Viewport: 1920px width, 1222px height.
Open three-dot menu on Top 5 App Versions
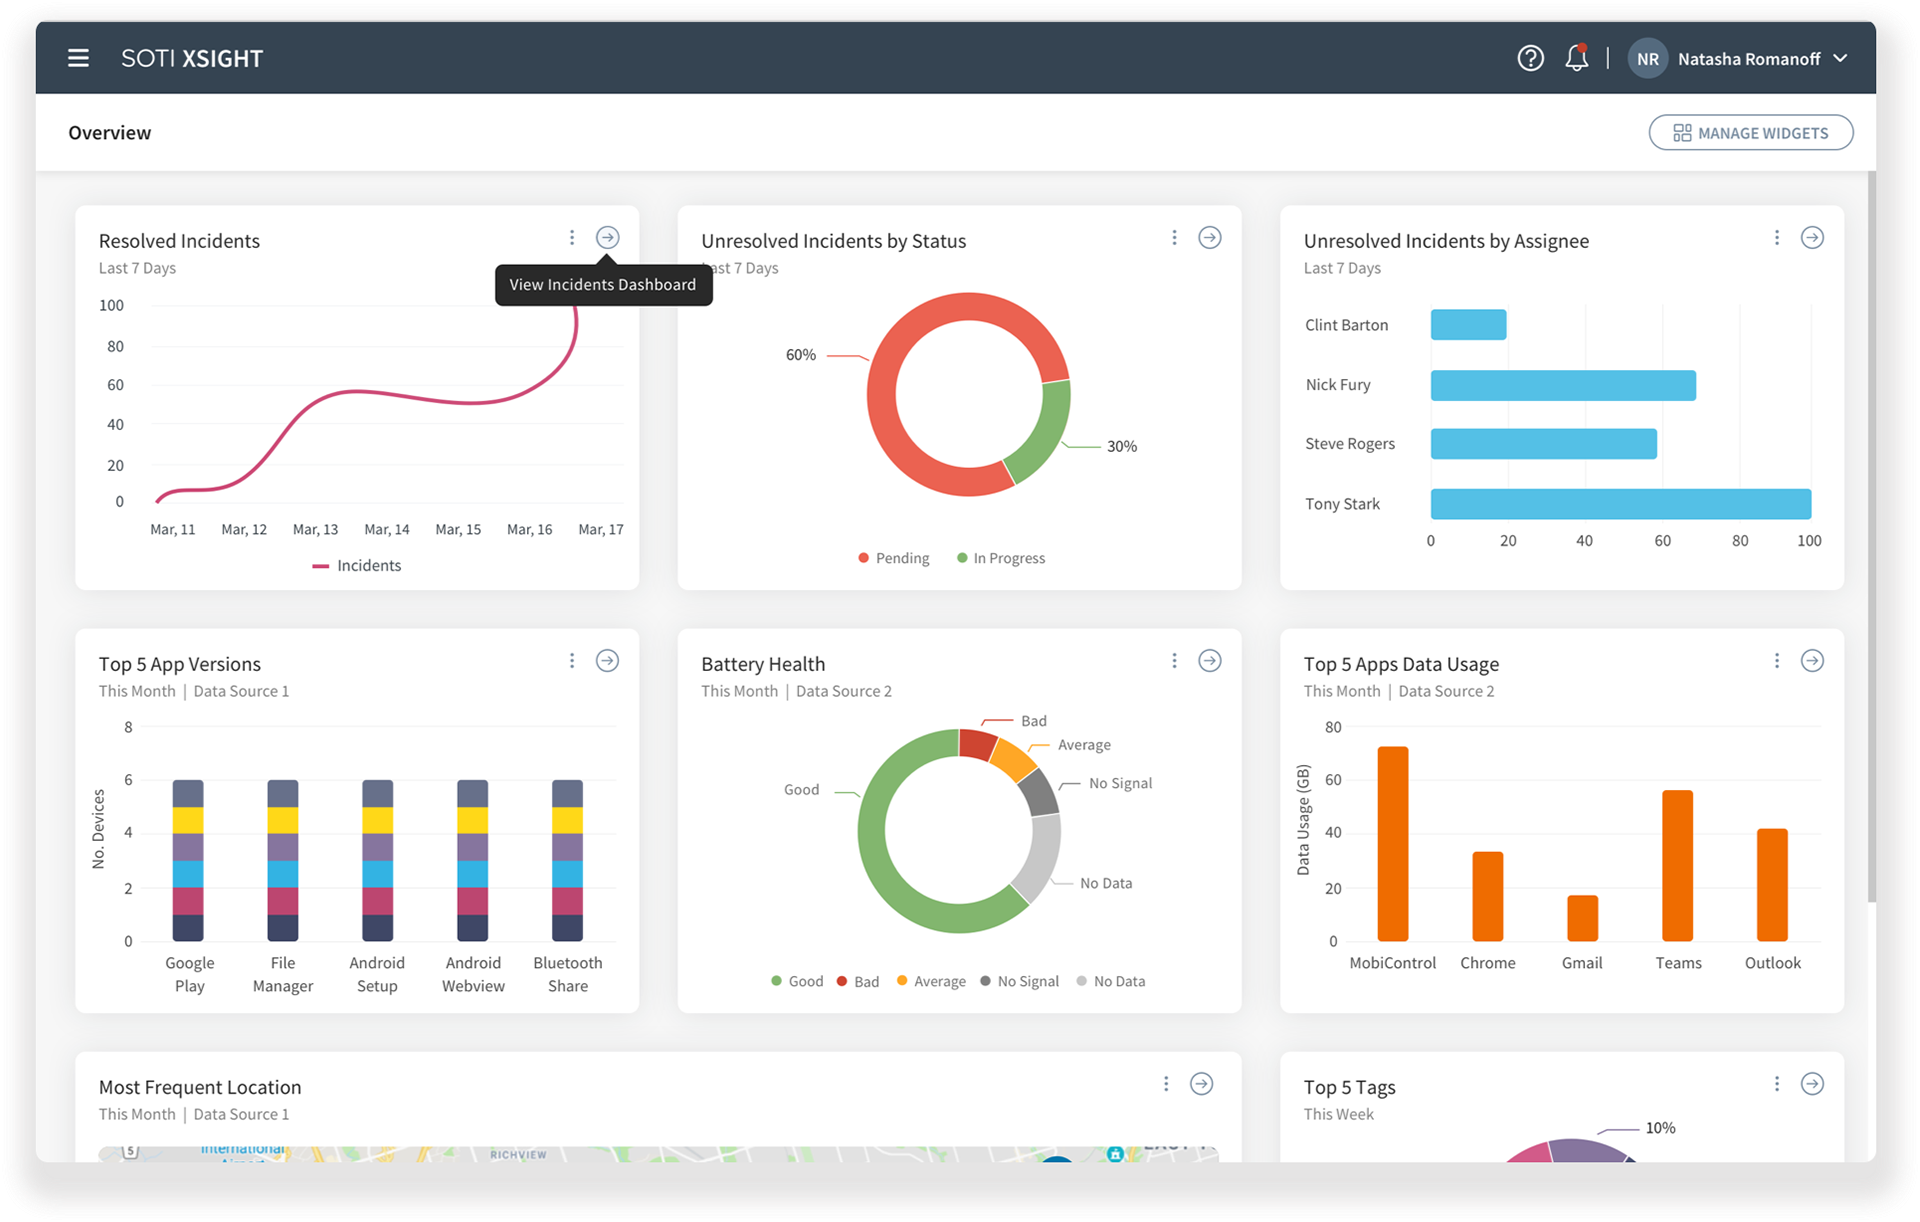tap(572, 660)
